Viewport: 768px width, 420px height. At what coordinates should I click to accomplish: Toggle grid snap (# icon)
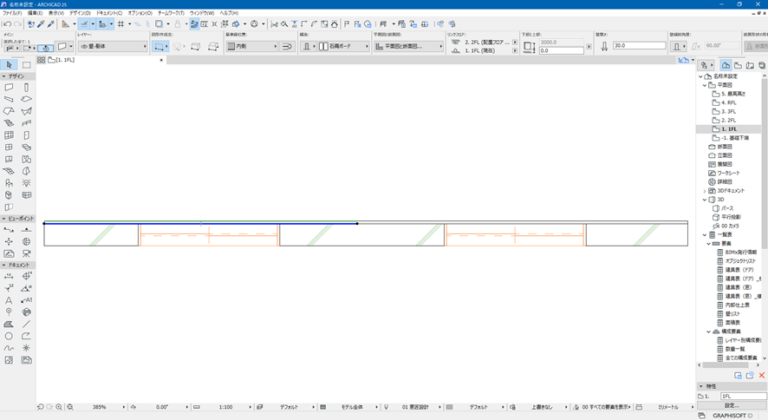point(120,24)
